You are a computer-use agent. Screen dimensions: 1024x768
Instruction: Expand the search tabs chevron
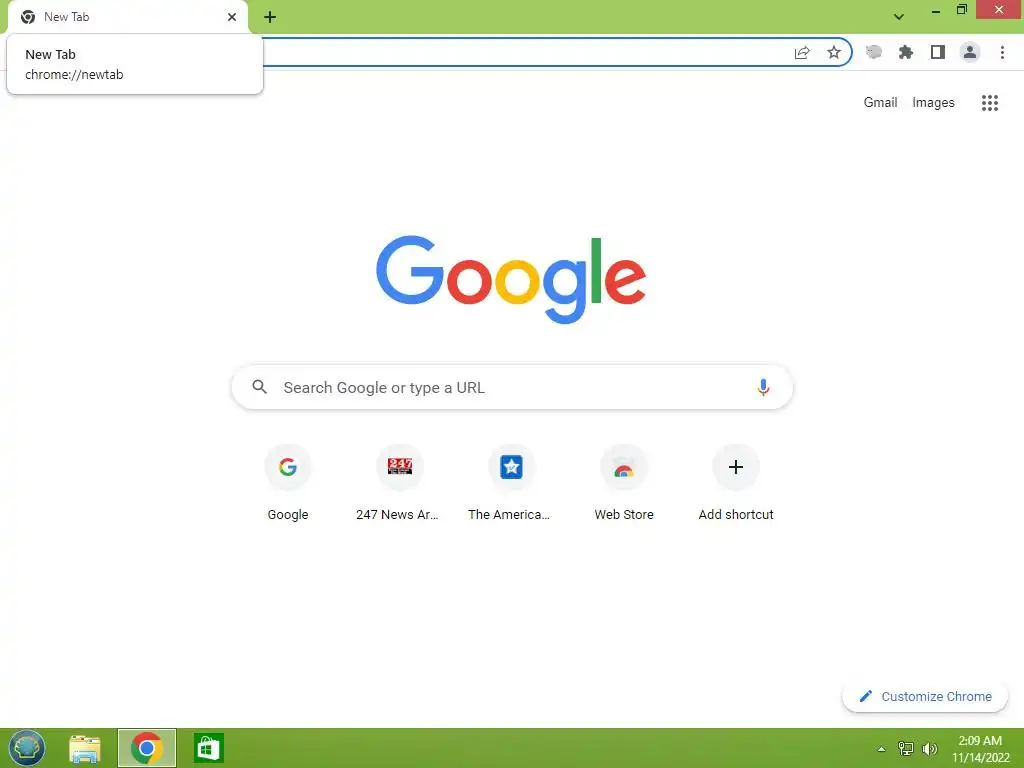pos(899,17)
